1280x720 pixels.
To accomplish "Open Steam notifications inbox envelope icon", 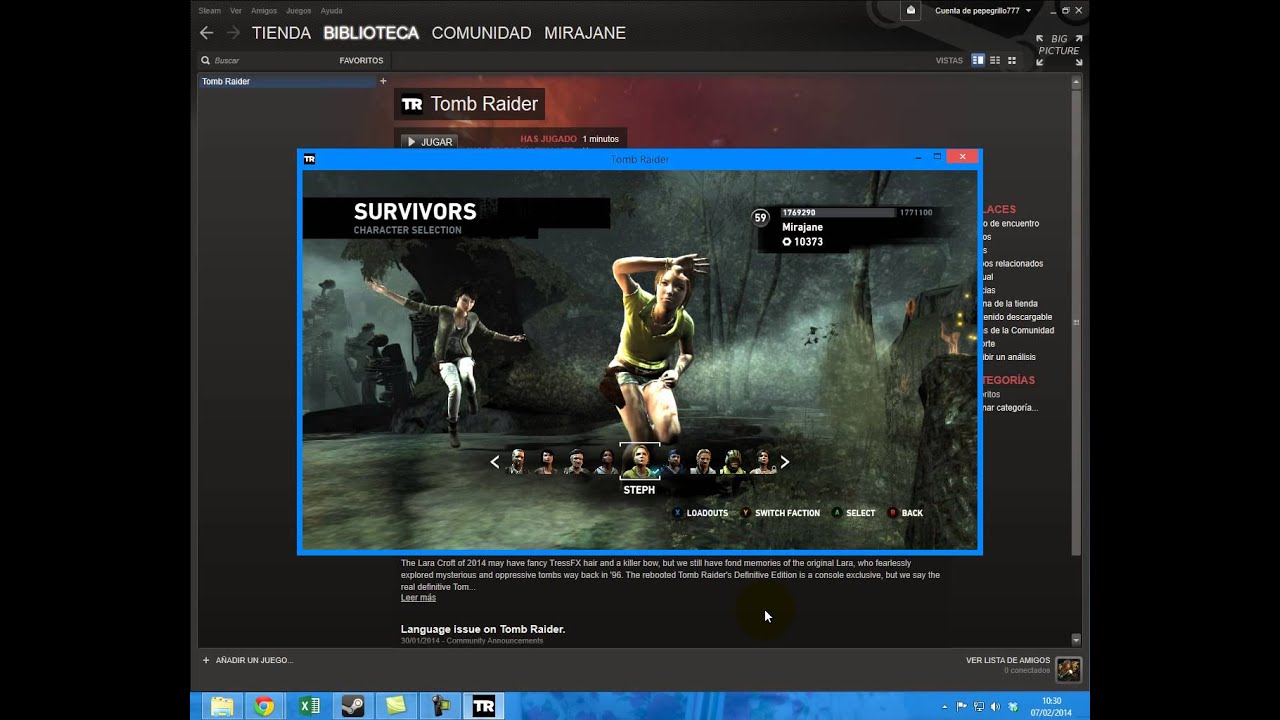I will pyautogui.click(x=911, y=10).
